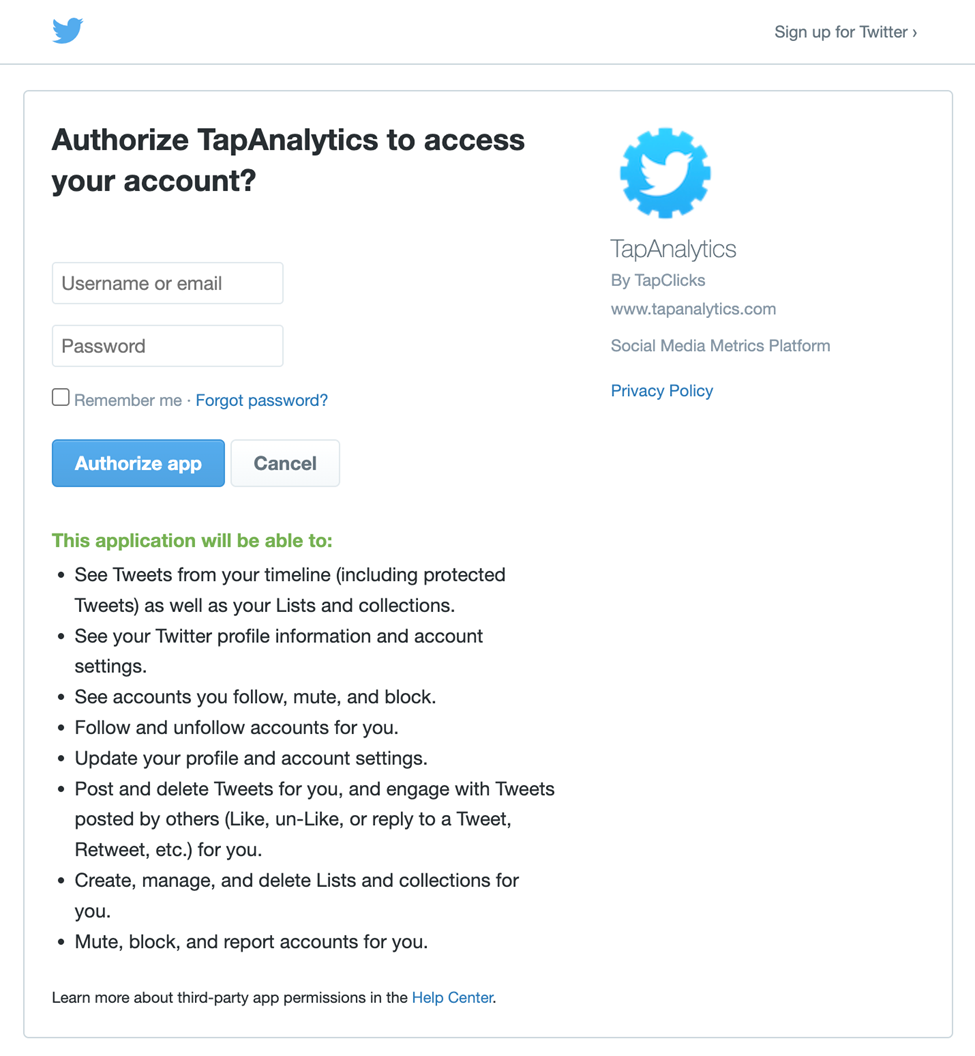The width and height of the screenshot is (975, 1056).
Task: Click This application will be able to heading
Action: click(193, 541)
